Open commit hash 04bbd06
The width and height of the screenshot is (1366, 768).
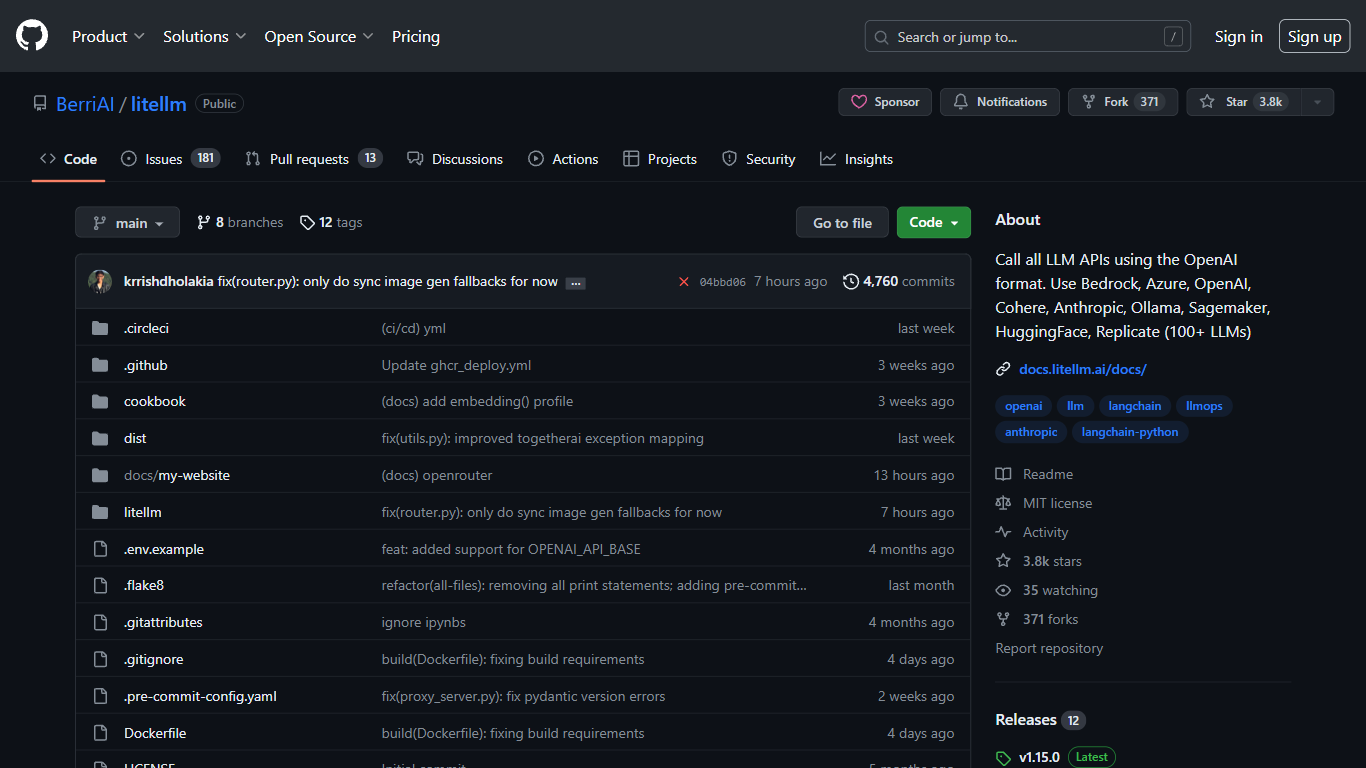[722, 282]
